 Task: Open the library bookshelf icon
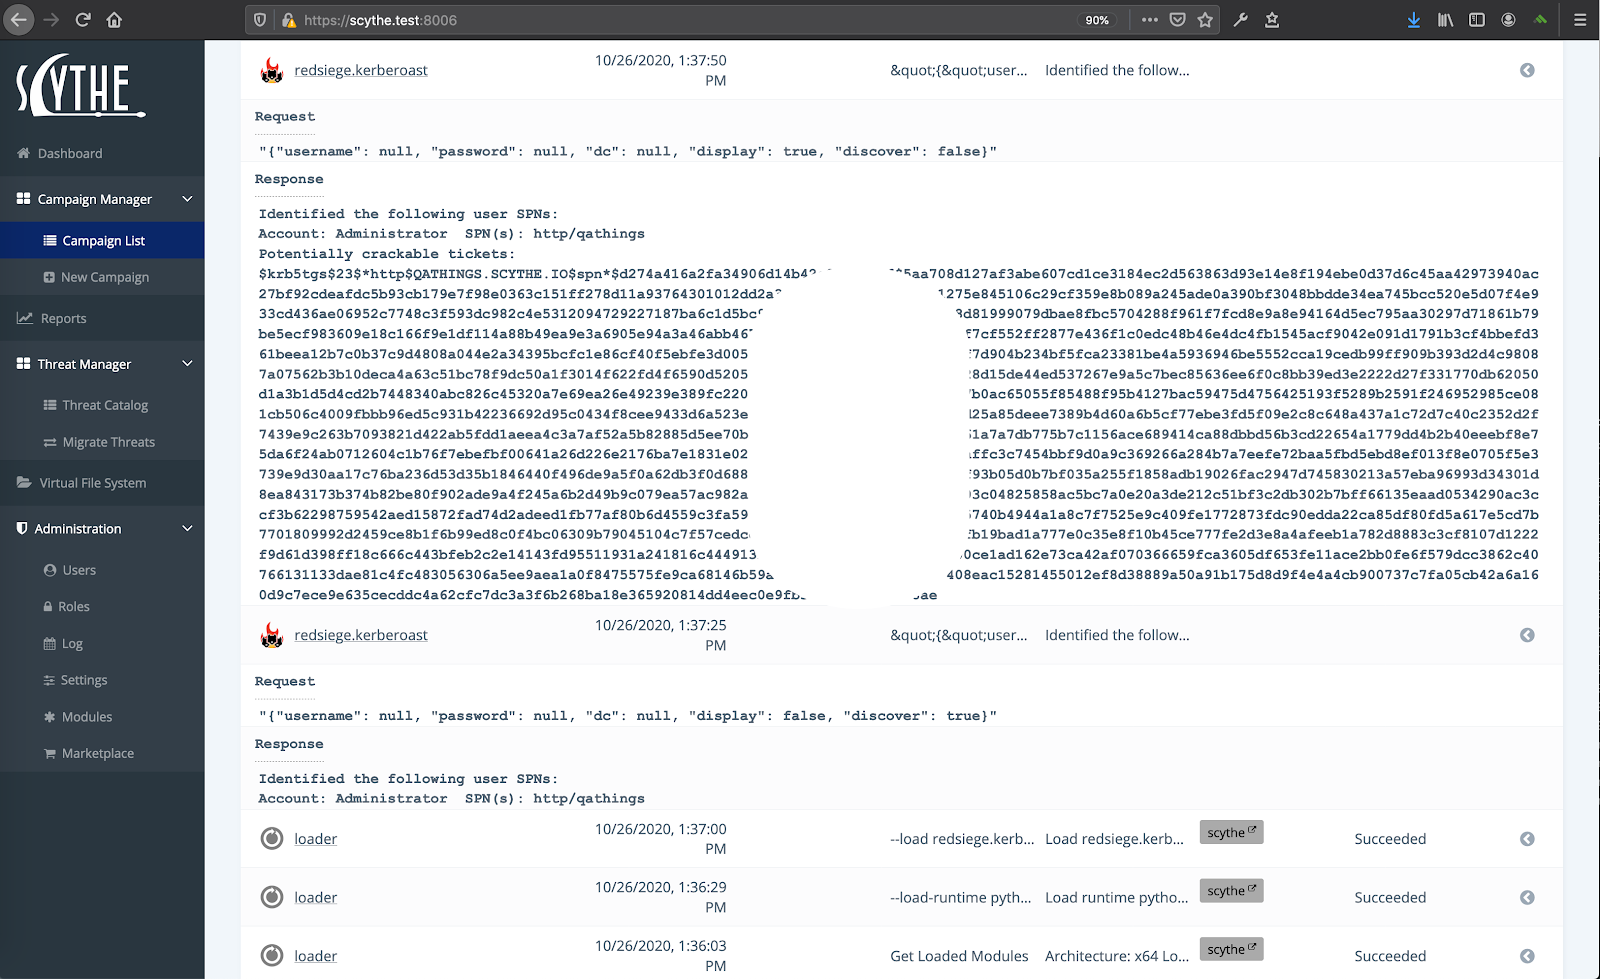coord(1446,20)
